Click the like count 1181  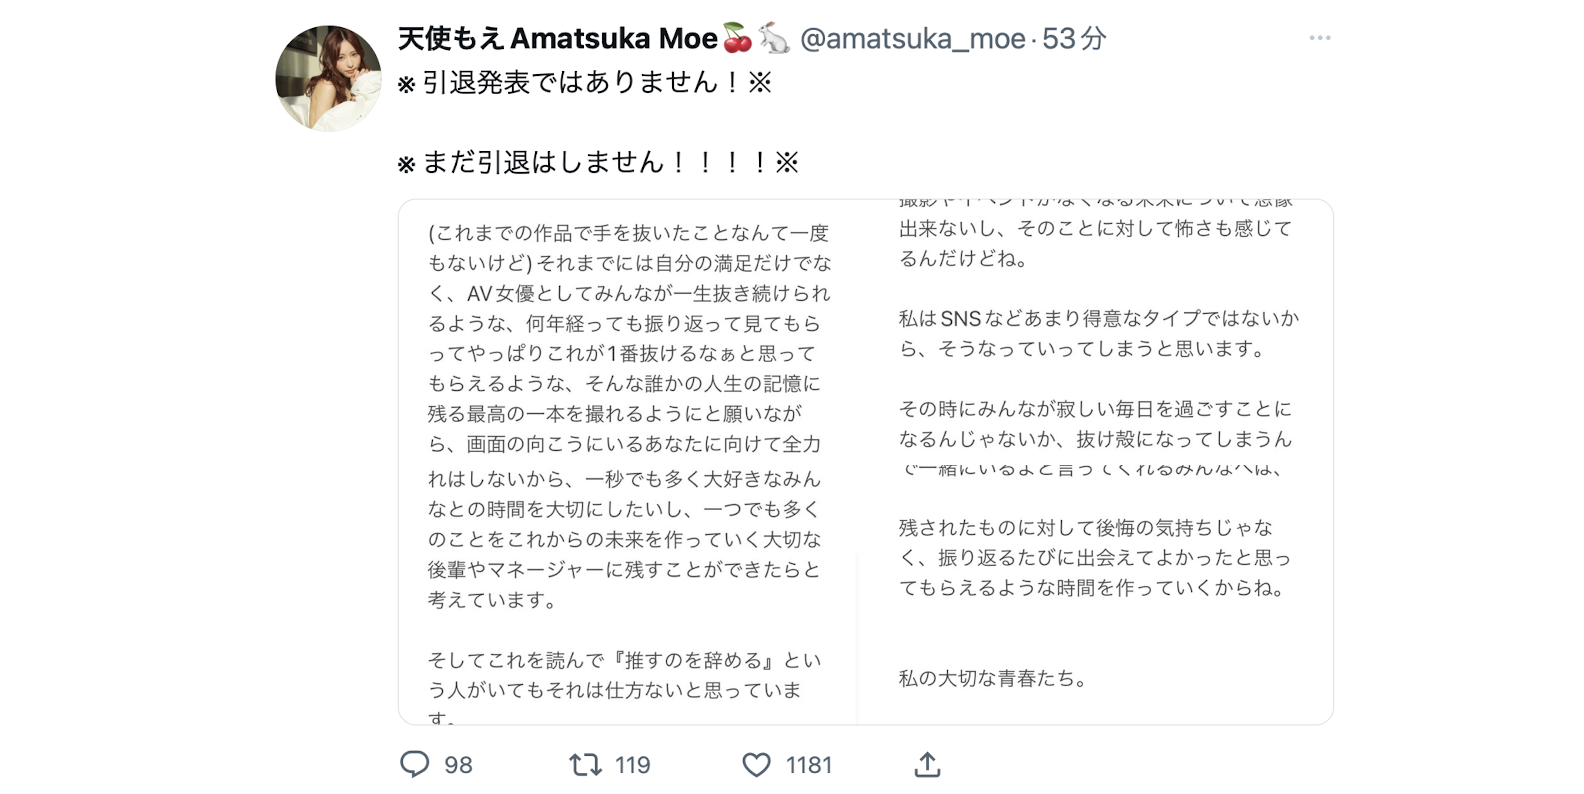[808, 765]
